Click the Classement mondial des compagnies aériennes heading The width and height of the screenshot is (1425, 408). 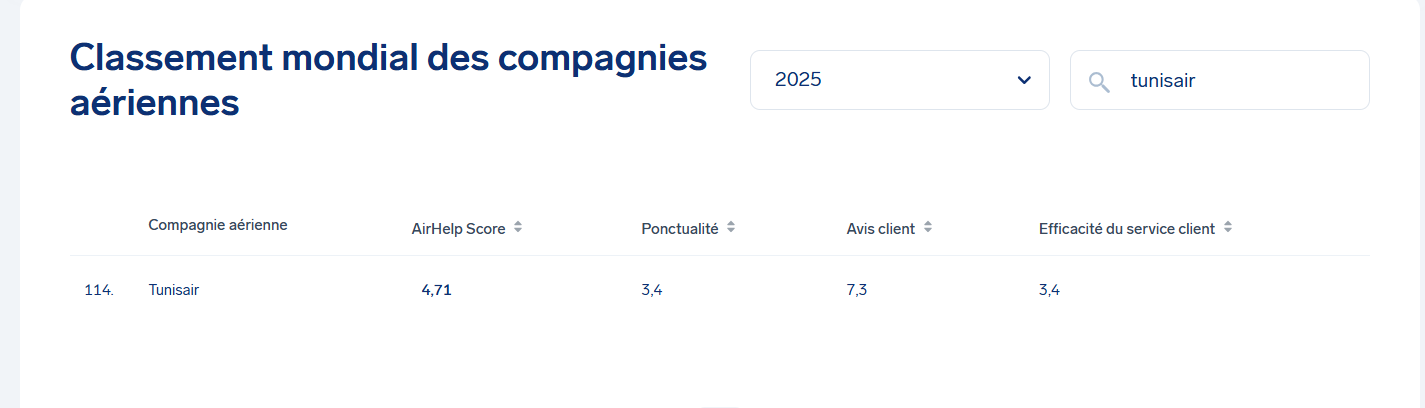click(x=388, y=80)
